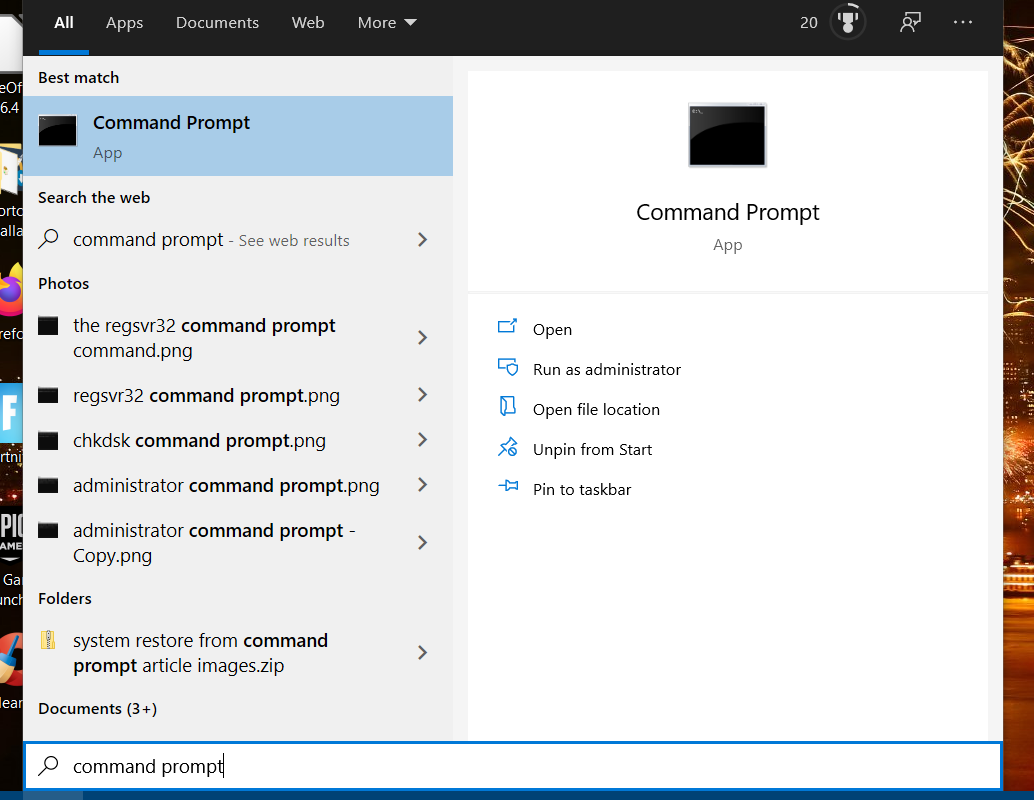Screen dimensions: 1034x800
Task: Expand arrow for 'administrator command prompt.png'
Action: (423, 485)
